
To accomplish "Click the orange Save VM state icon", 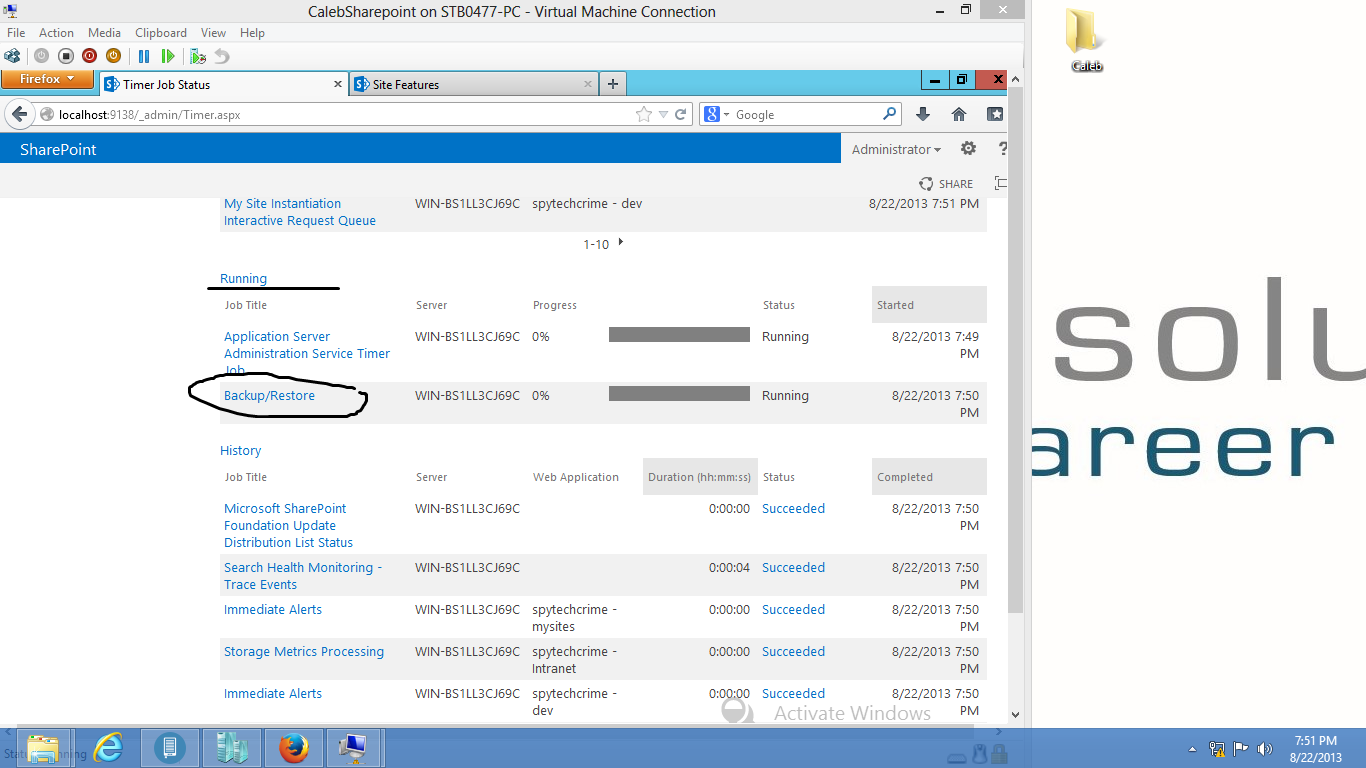I will [113, 56].
